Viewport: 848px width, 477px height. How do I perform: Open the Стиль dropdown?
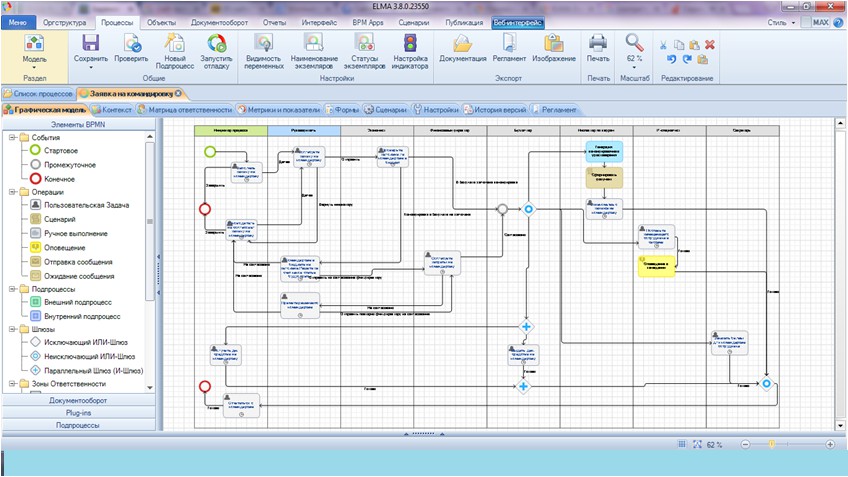[781, 23]
